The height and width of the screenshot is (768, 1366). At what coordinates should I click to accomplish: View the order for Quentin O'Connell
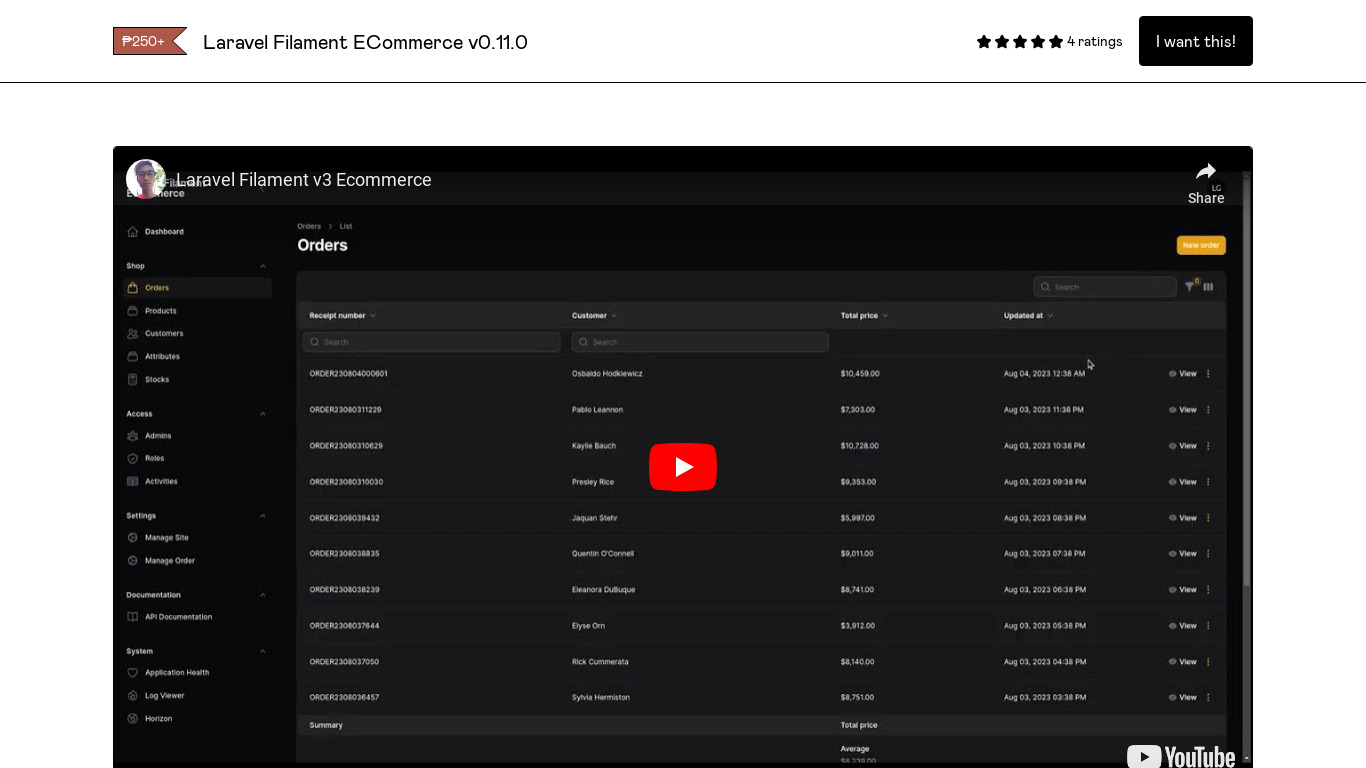[1183, 554]
